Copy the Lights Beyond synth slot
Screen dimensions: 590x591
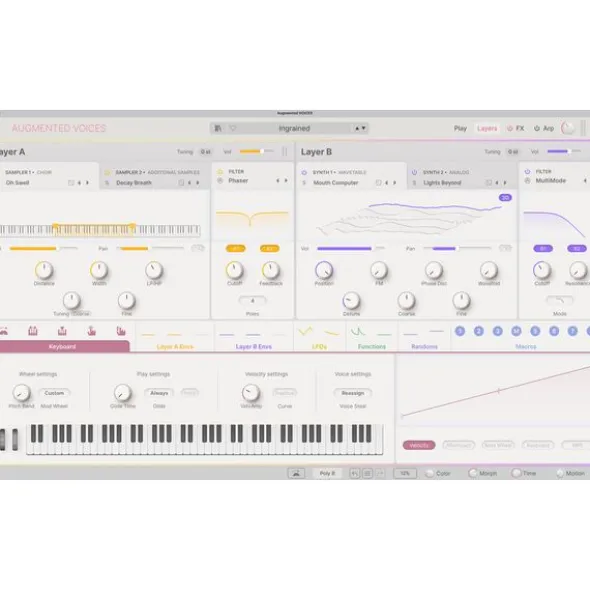(x=489, y=183)
